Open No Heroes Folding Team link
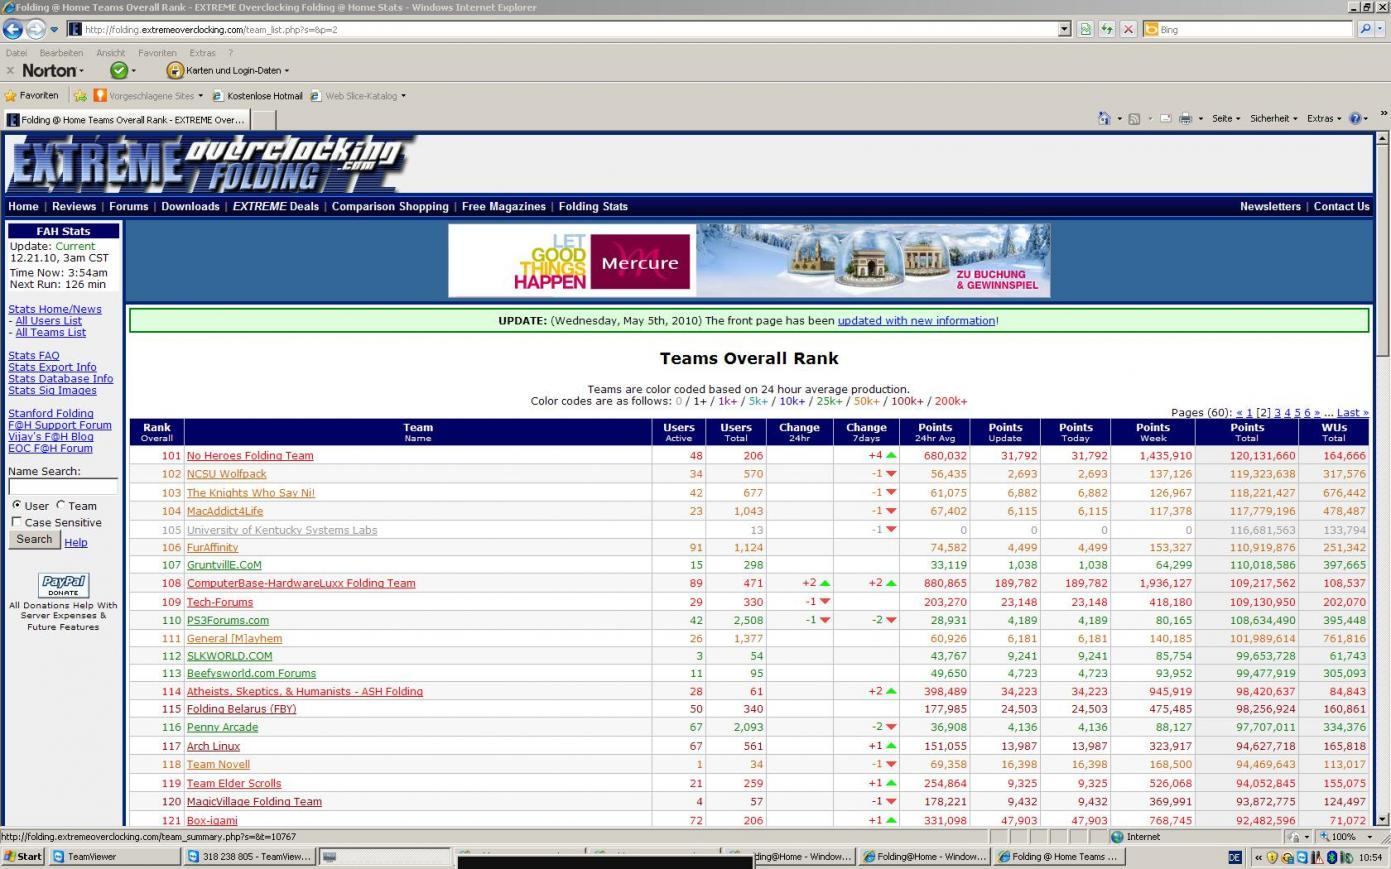 [250, 456]
